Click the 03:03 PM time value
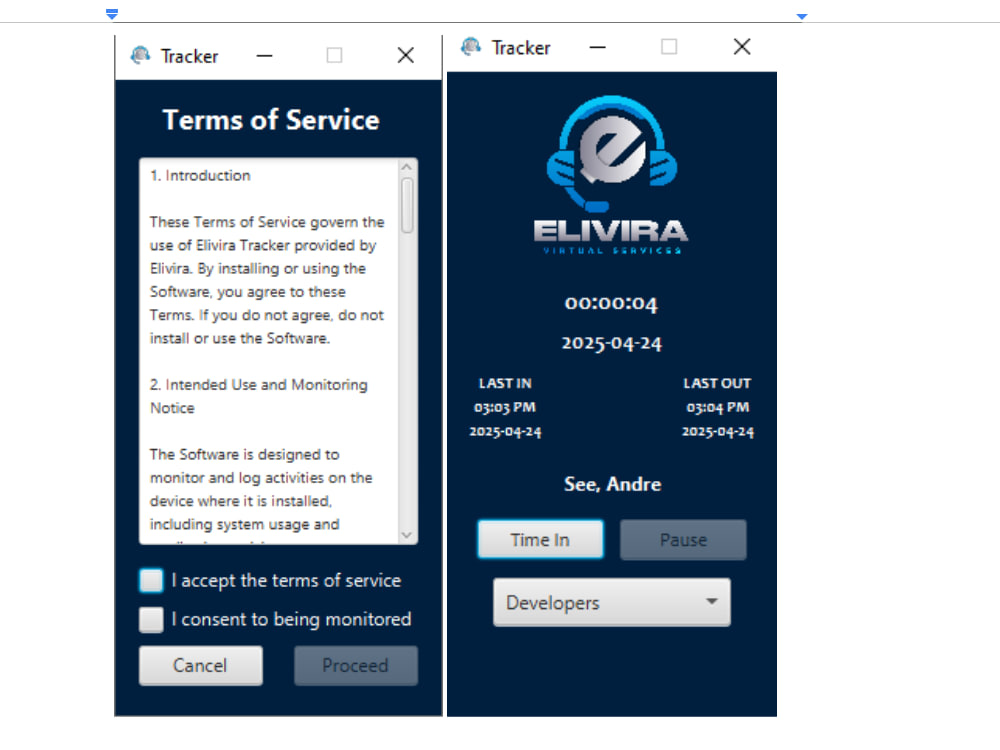This screenshot has width=1000, height=750. pyautogui.click(x=505, y=408)
